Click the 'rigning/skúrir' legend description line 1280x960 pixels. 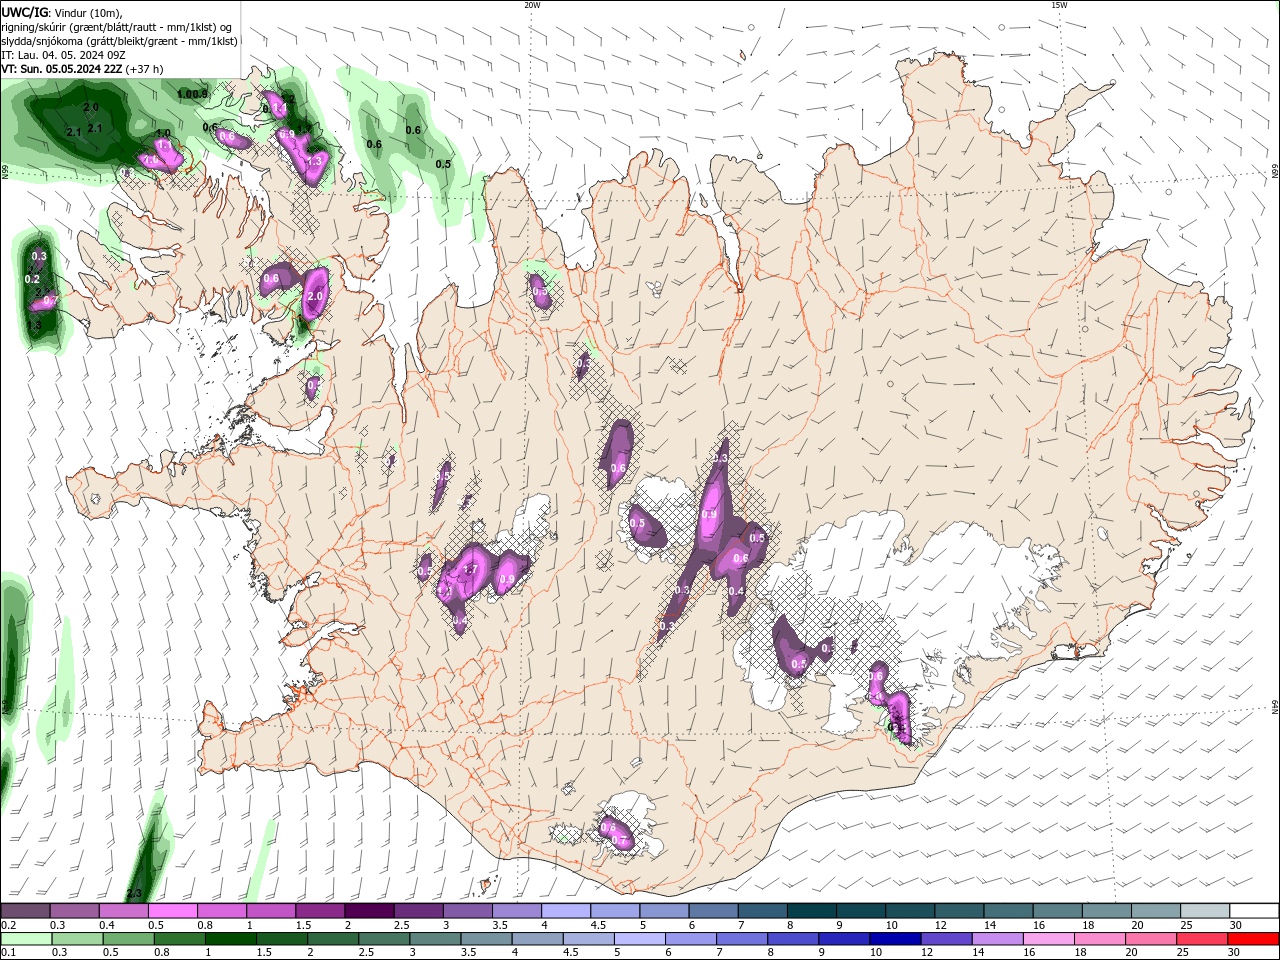117,26
